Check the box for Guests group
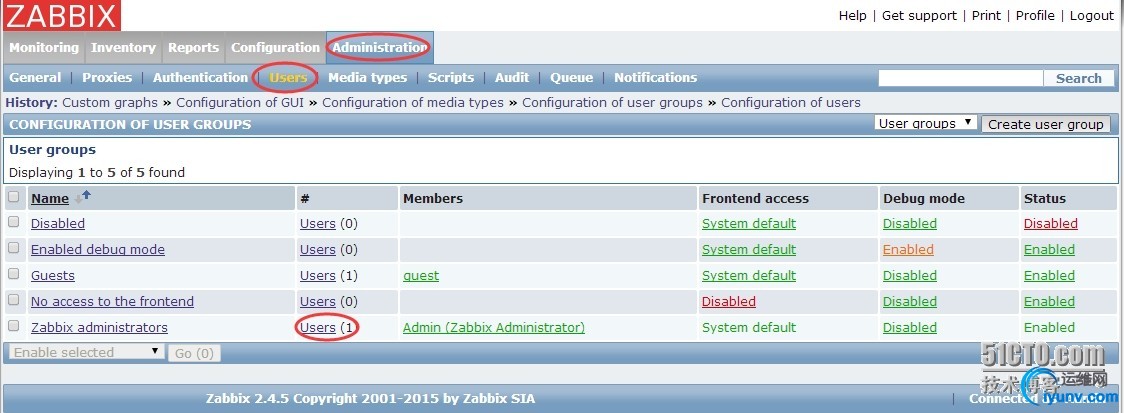1124x413 pixels. pos(14,274)
